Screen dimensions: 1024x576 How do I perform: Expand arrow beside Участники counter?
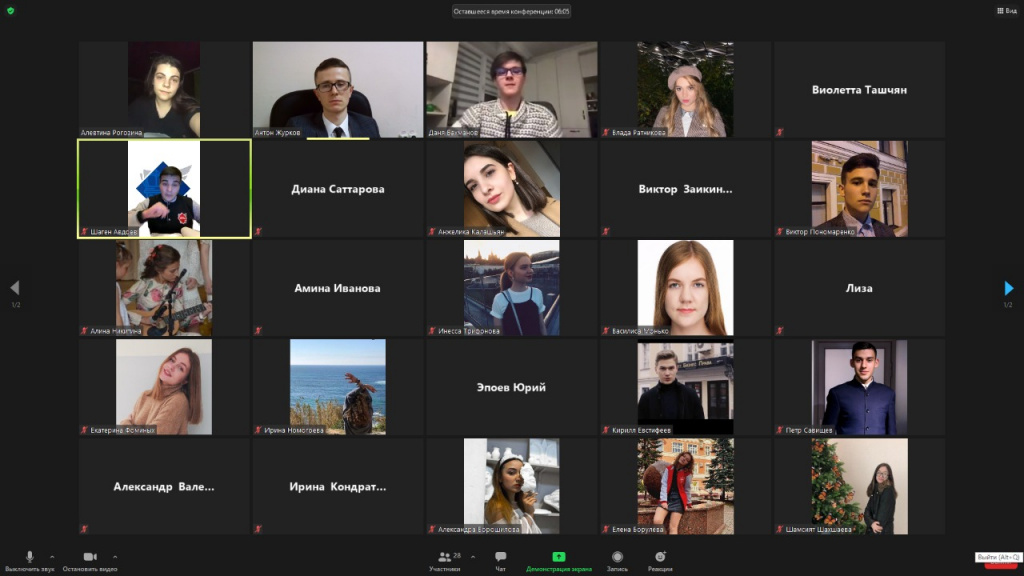[473, 557]
